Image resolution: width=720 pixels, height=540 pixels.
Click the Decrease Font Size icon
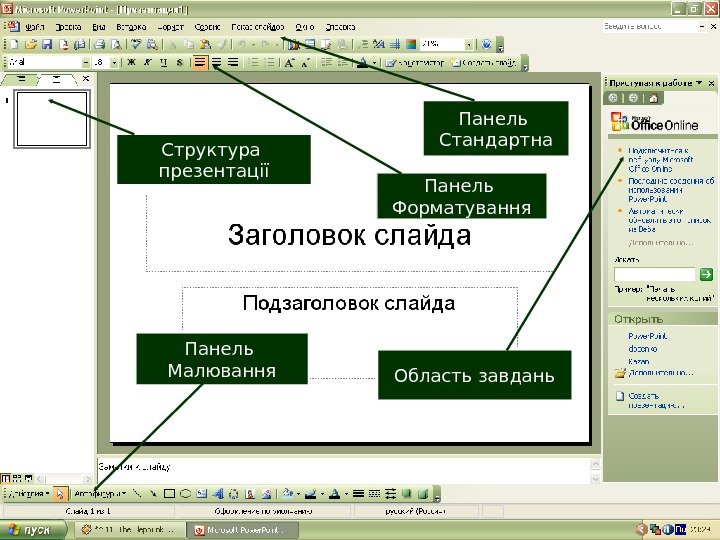[x=306, y=62]
